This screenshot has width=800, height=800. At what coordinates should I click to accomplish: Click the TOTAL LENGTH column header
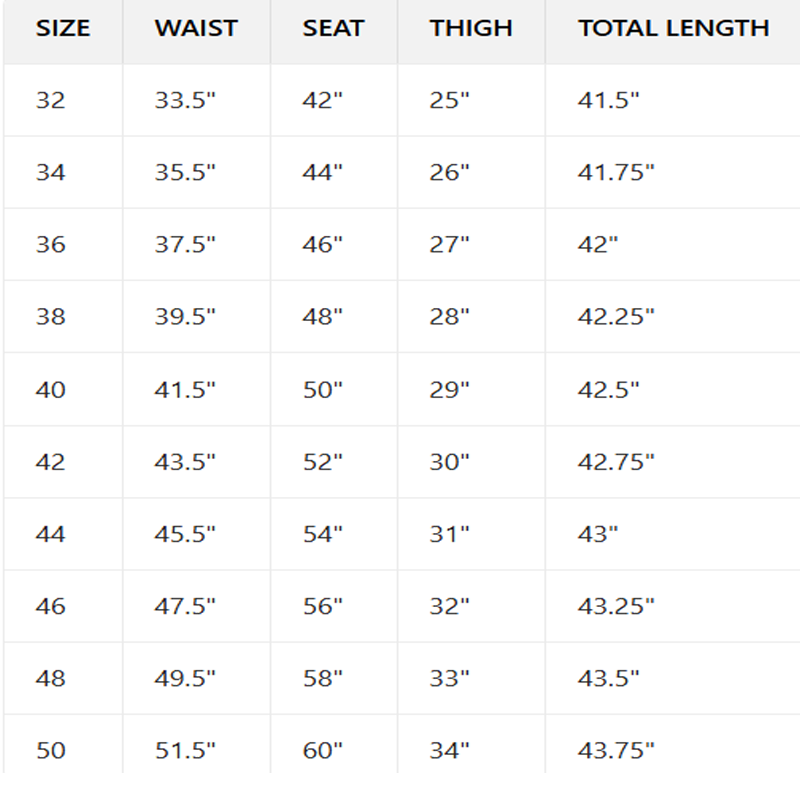(x=673, y=28)
